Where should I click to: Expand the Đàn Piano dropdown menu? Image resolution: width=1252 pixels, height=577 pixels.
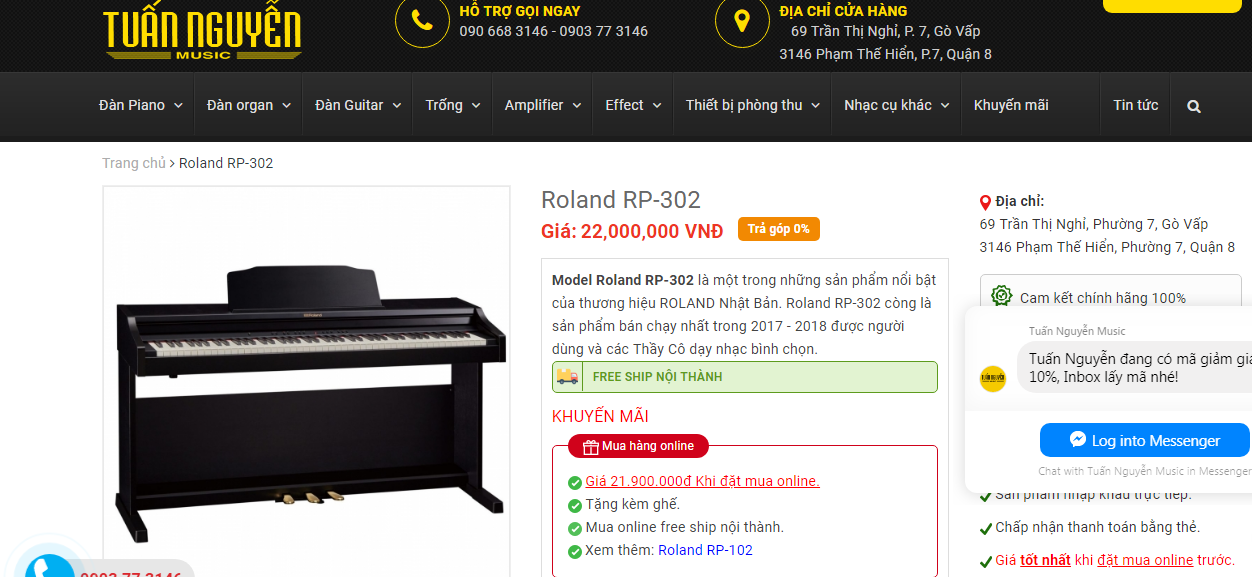[x=141, y=105]
